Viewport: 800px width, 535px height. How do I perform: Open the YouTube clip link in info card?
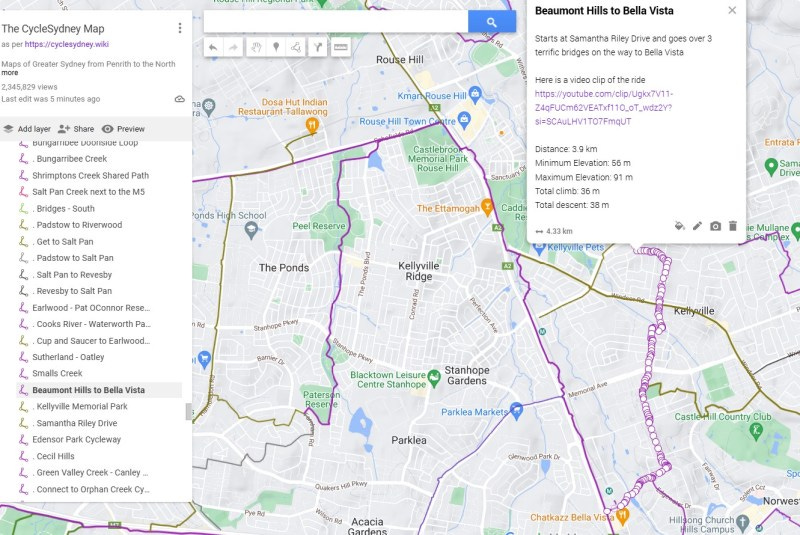point(604,108)
